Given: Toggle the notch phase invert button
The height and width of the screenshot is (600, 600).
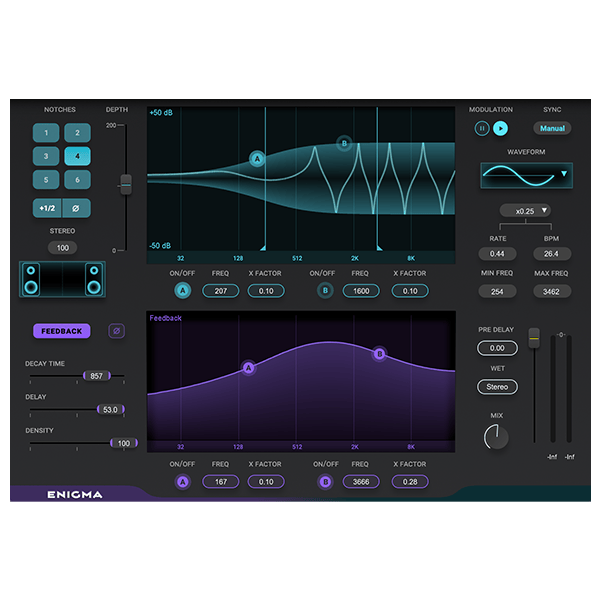Looking at the screenshot, I should pos(76,208).
